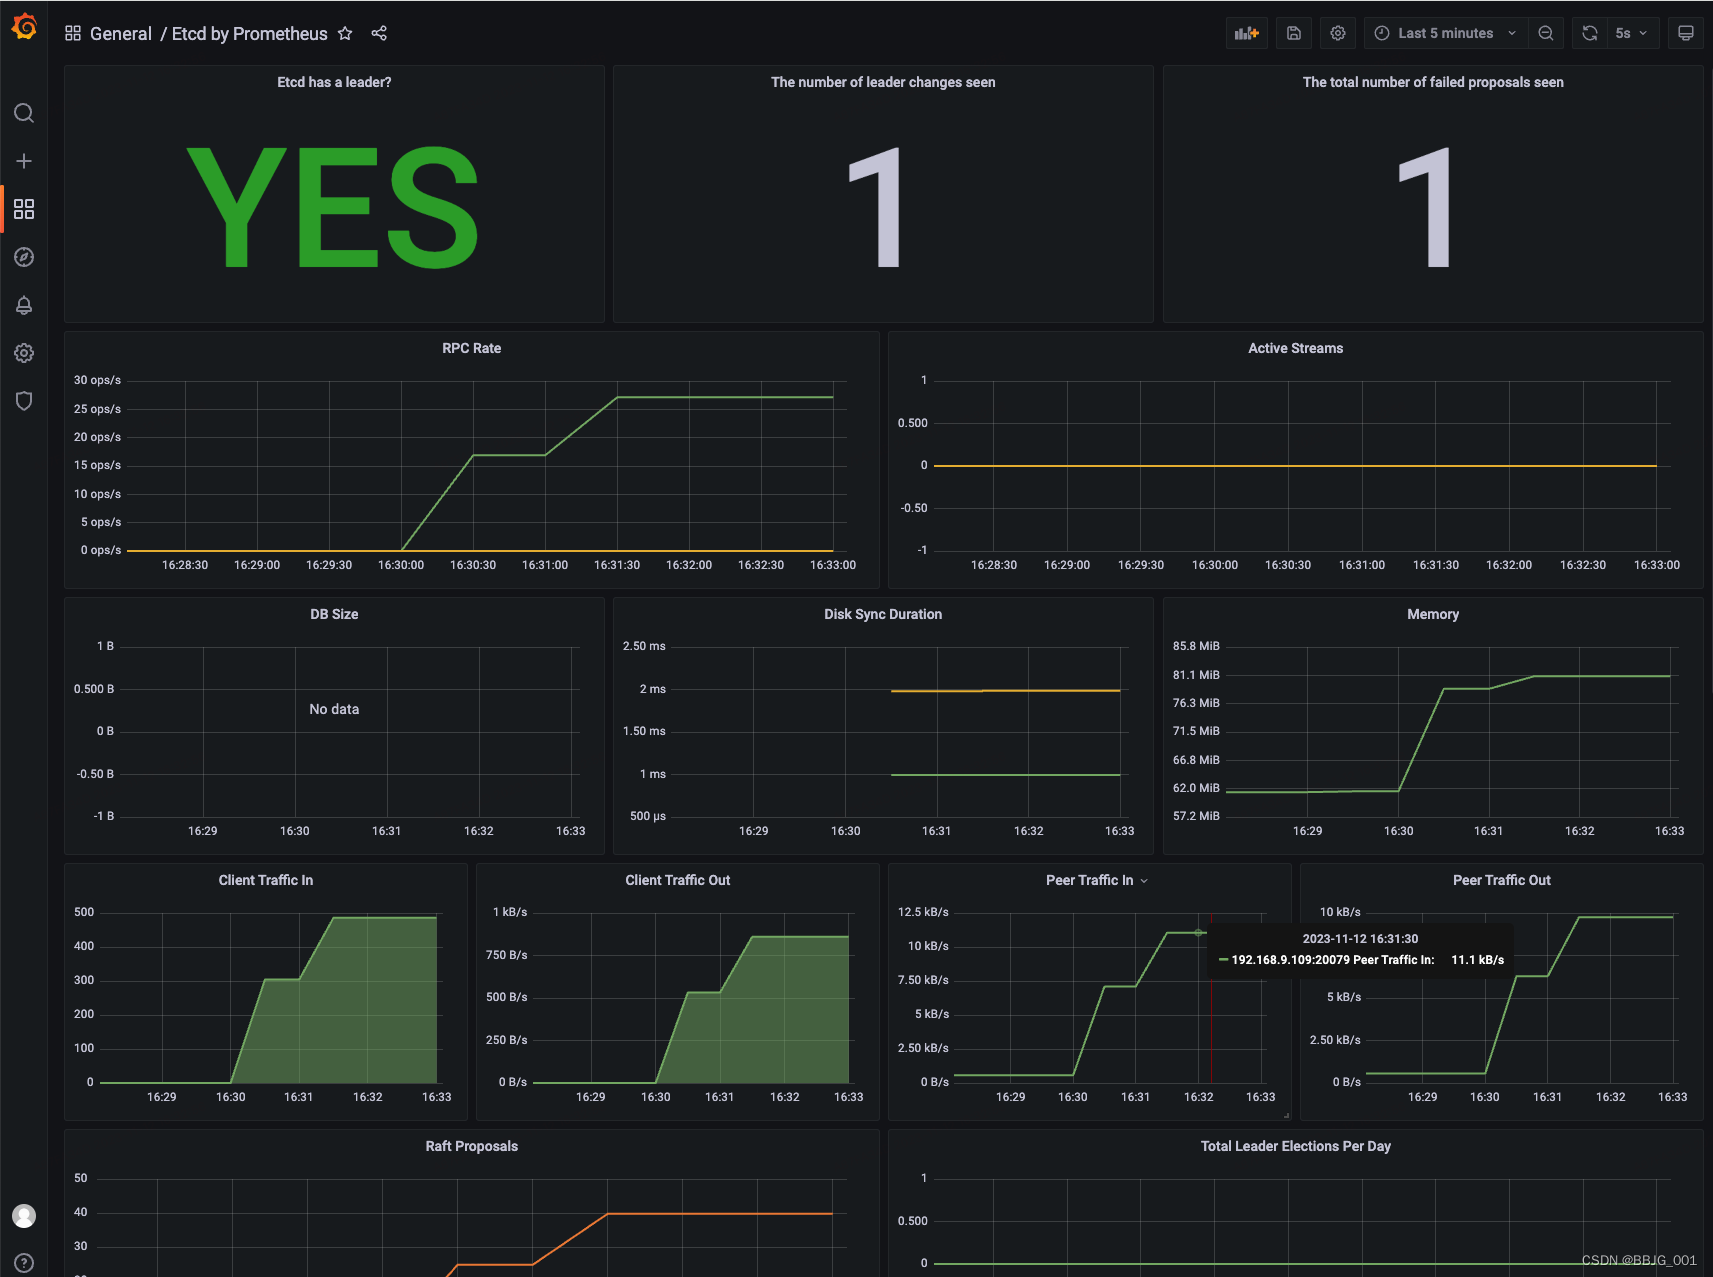Open the Explore compass icon
The image size is (1713, 1277).
pos(24,257)
